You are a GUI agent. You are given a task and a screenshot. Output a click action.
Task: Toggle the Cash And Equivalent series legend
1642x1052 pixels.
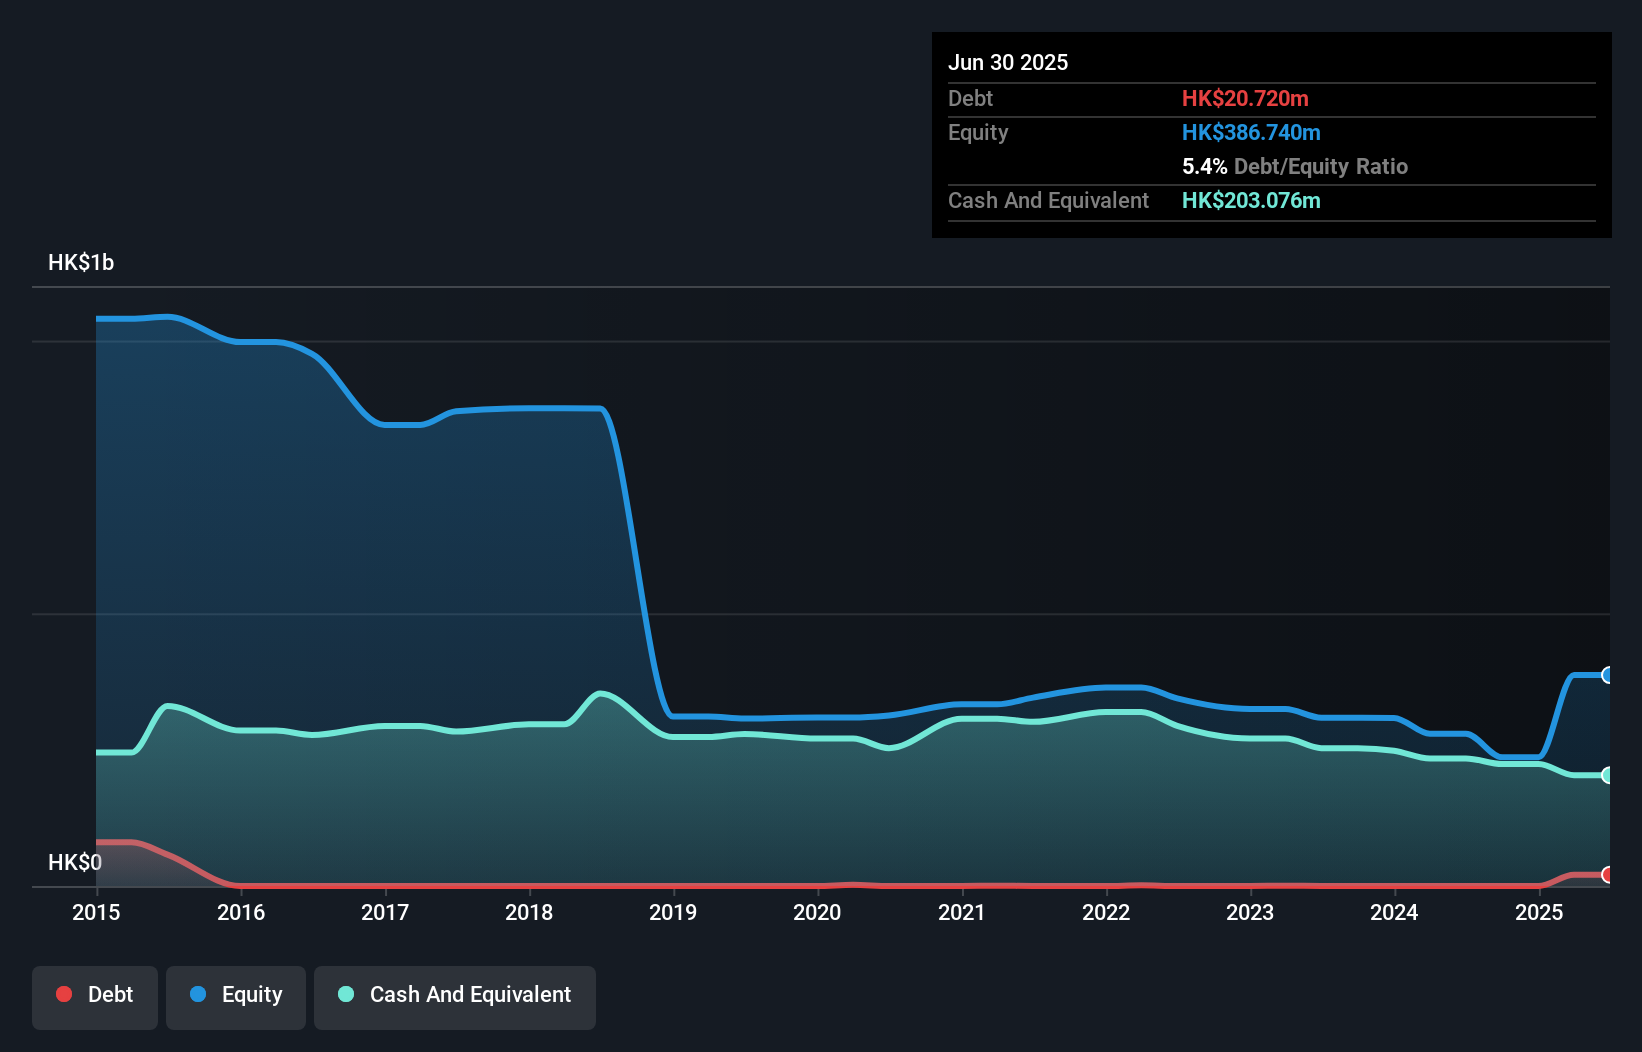454,995
